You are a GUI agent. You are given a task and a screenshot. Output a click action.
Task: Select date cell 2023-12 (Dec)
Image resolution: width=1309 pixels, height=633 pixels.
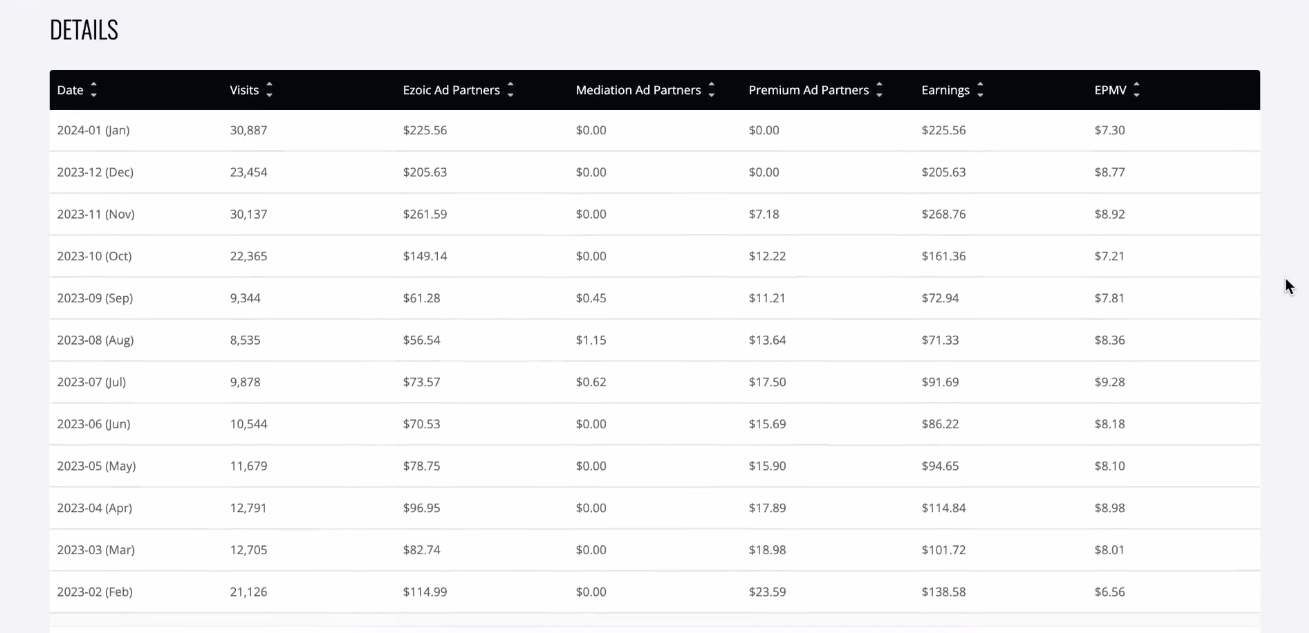point(95,172)
